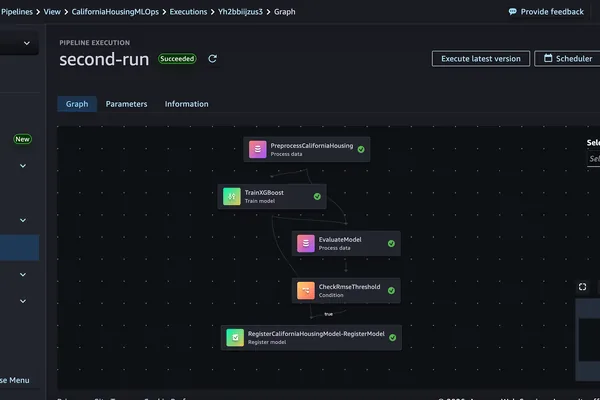Click the Provide feedback speech bubble icon
600x400 pixels.
512,11
